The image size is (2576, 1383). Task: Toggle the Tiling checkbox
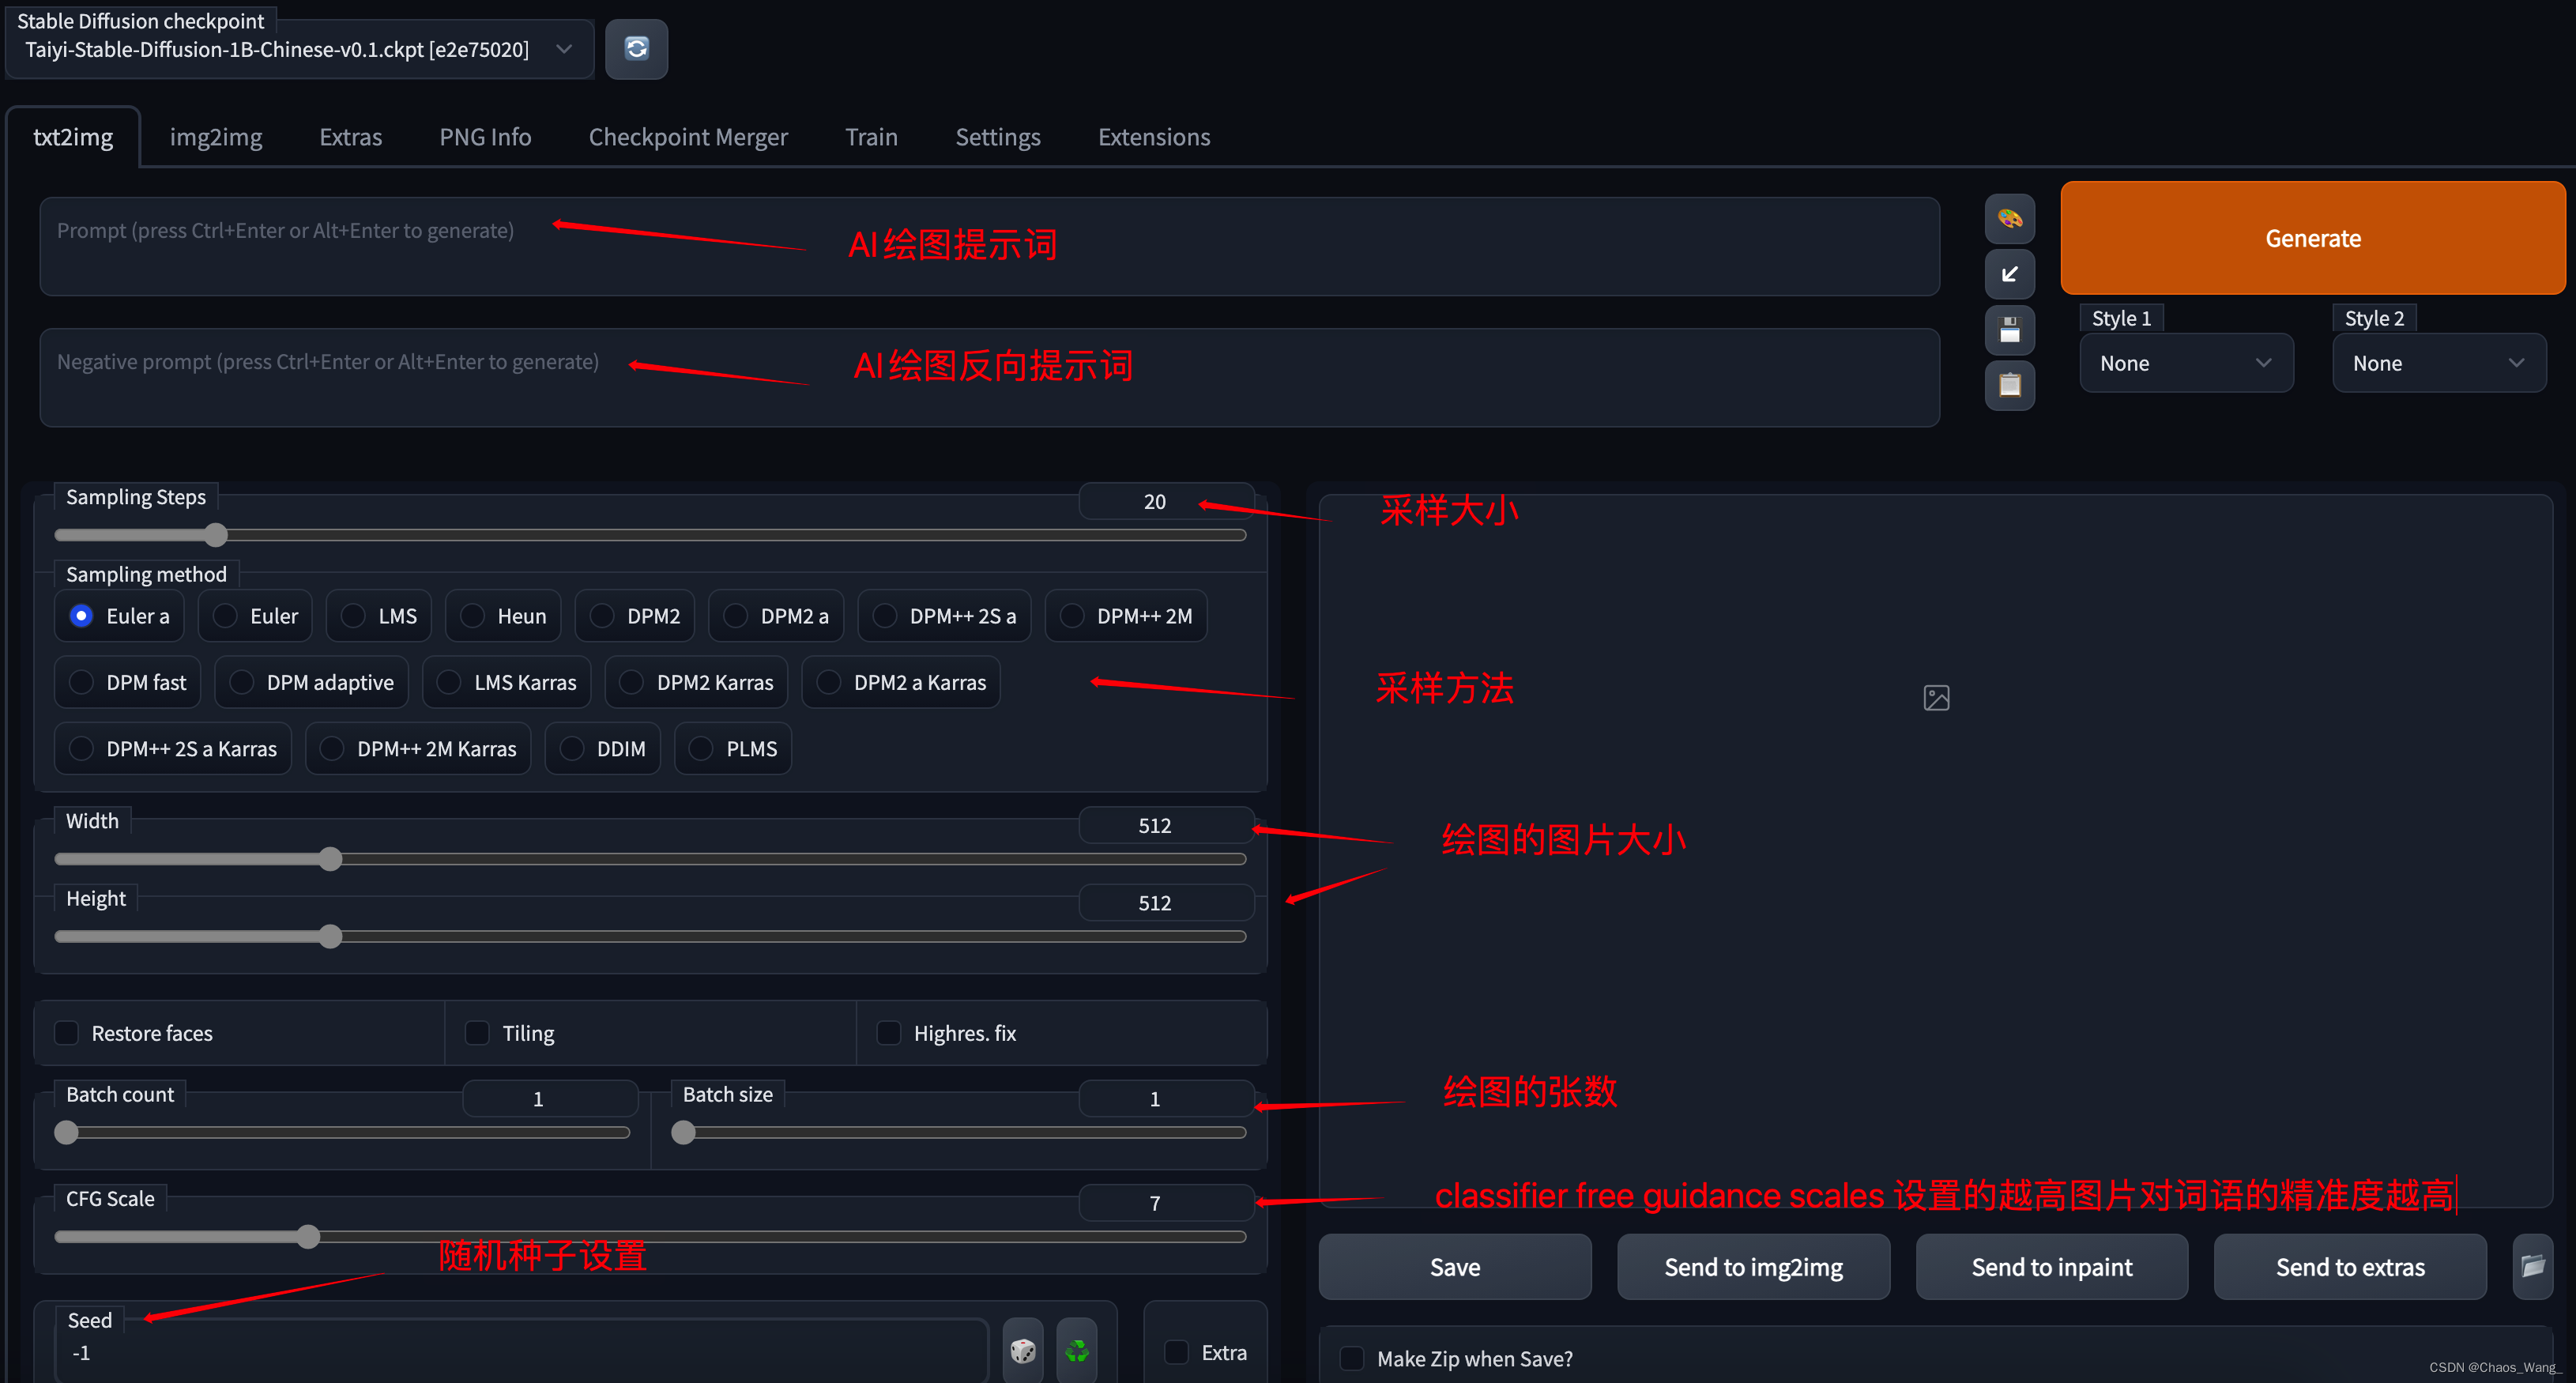click(x=478, y=1033)
